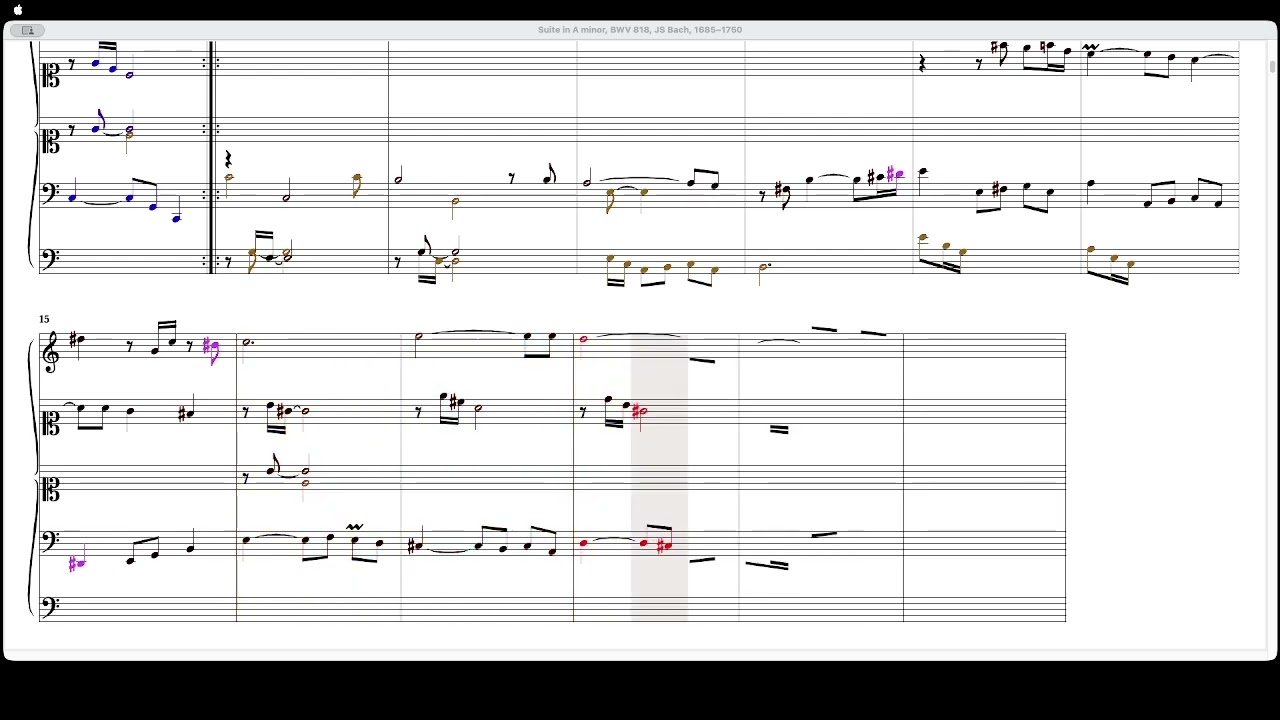The height and width of the screenshot is (720, 1280).
Task: Click the treble clef on the lower system
Action: 50,351
